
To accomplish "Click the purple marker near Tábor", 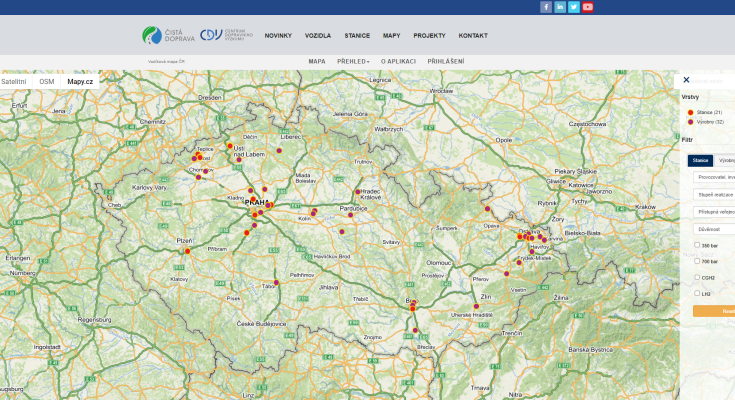I will (x=276, y=282).
